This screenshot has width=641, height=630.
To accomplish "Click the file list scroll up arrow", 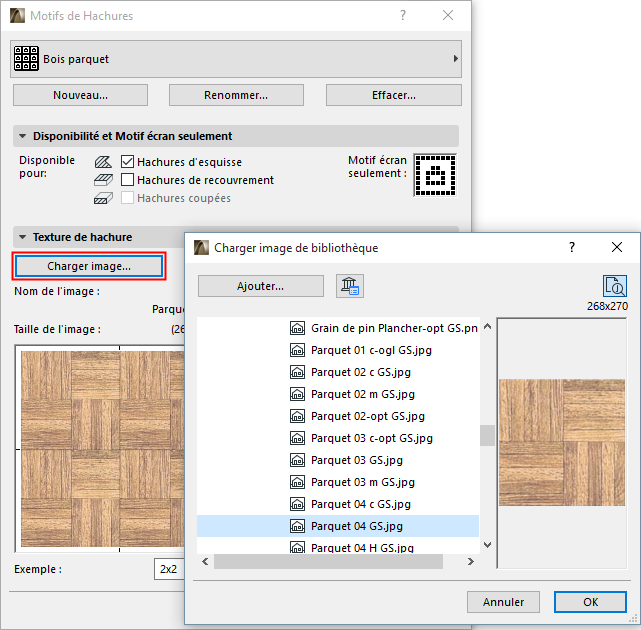I will click(487, 327).
